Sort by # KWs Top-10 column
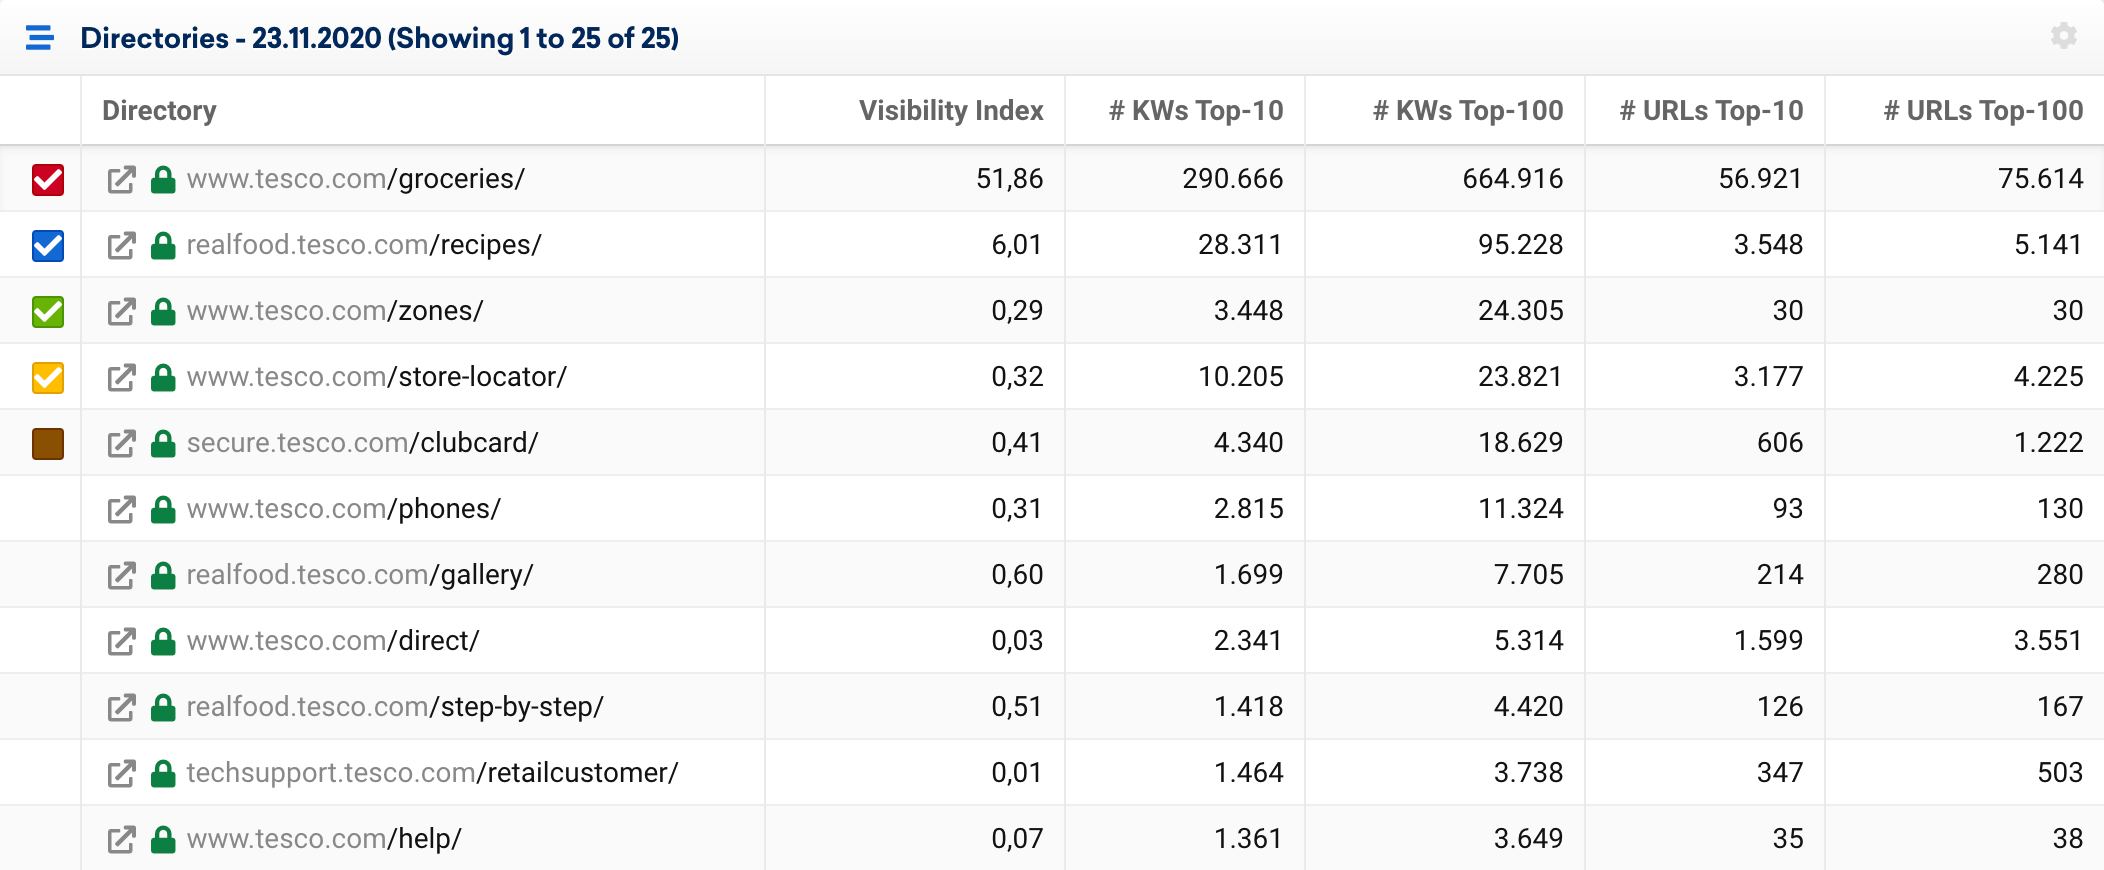 [x=1196, y=110]
